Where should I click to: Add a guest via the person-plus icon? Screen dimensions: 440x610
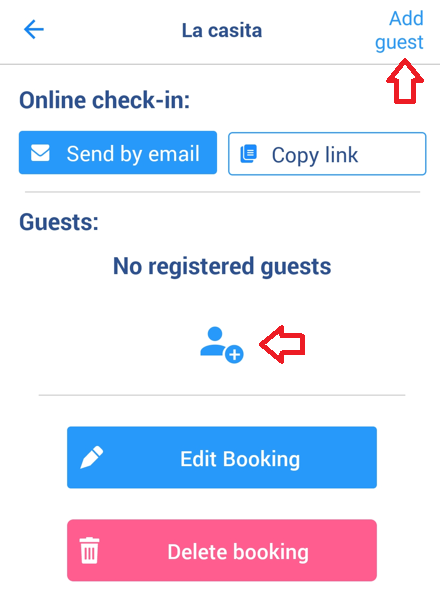pyautogui.click(x=222, y=345)
